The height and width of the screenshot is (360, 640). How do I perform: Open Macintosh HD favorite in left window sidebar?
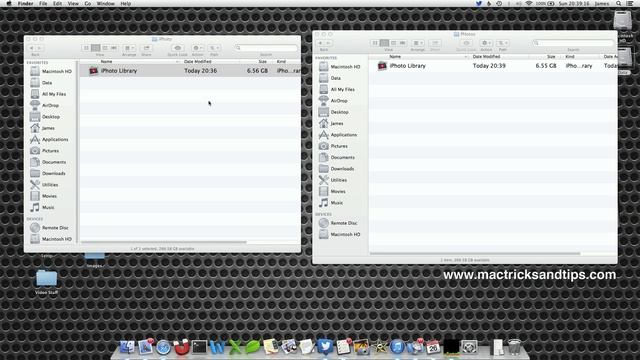tap(51, 71)
